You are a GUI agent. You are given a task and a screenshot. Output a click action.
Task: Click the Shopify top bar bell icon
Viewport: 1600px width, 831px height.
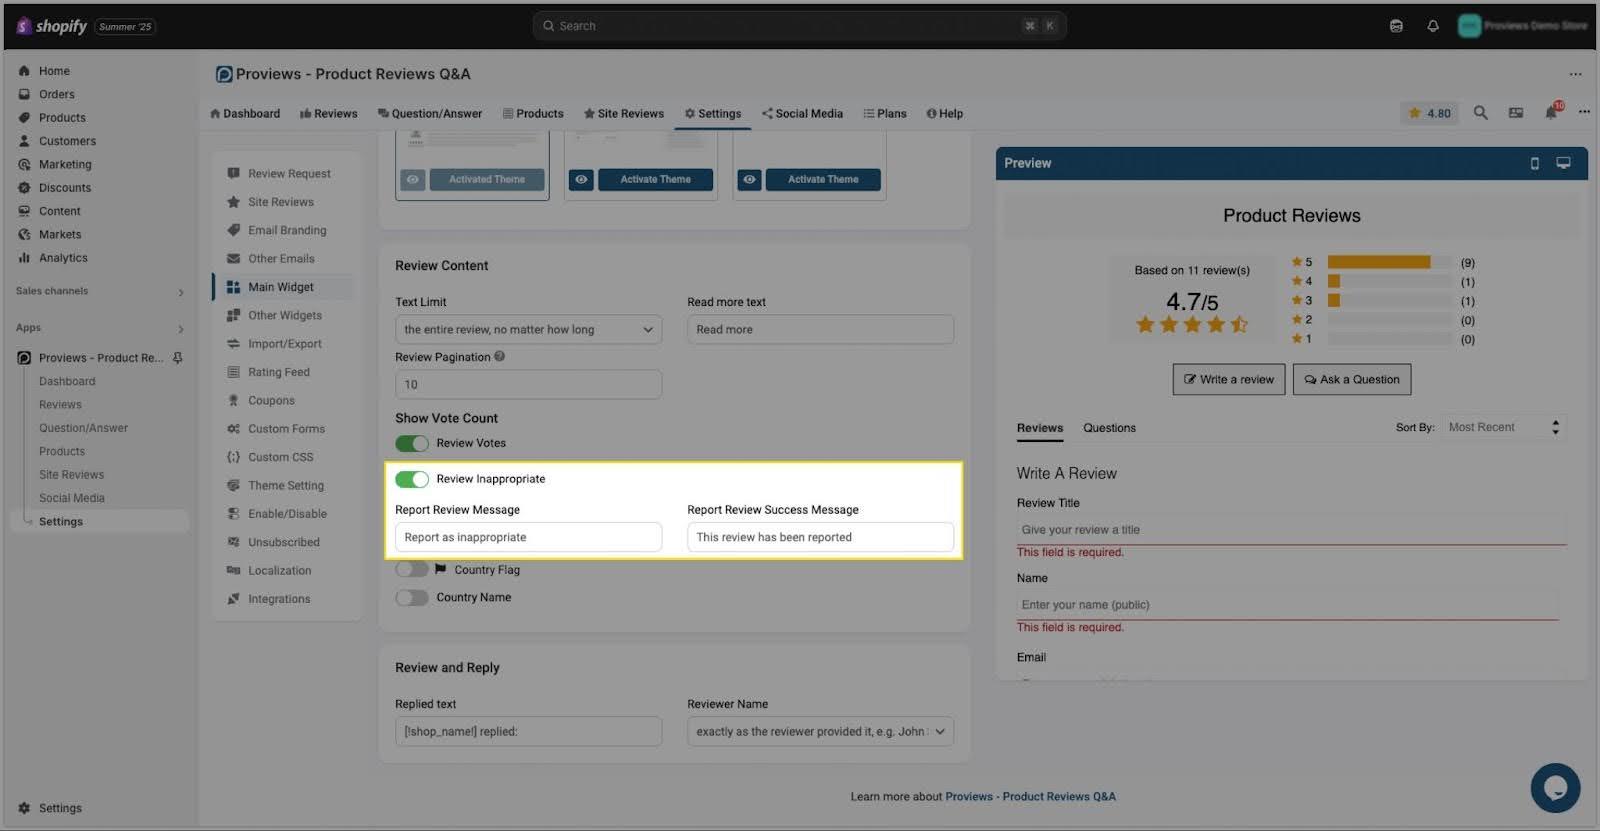(x=1433, y=26)
